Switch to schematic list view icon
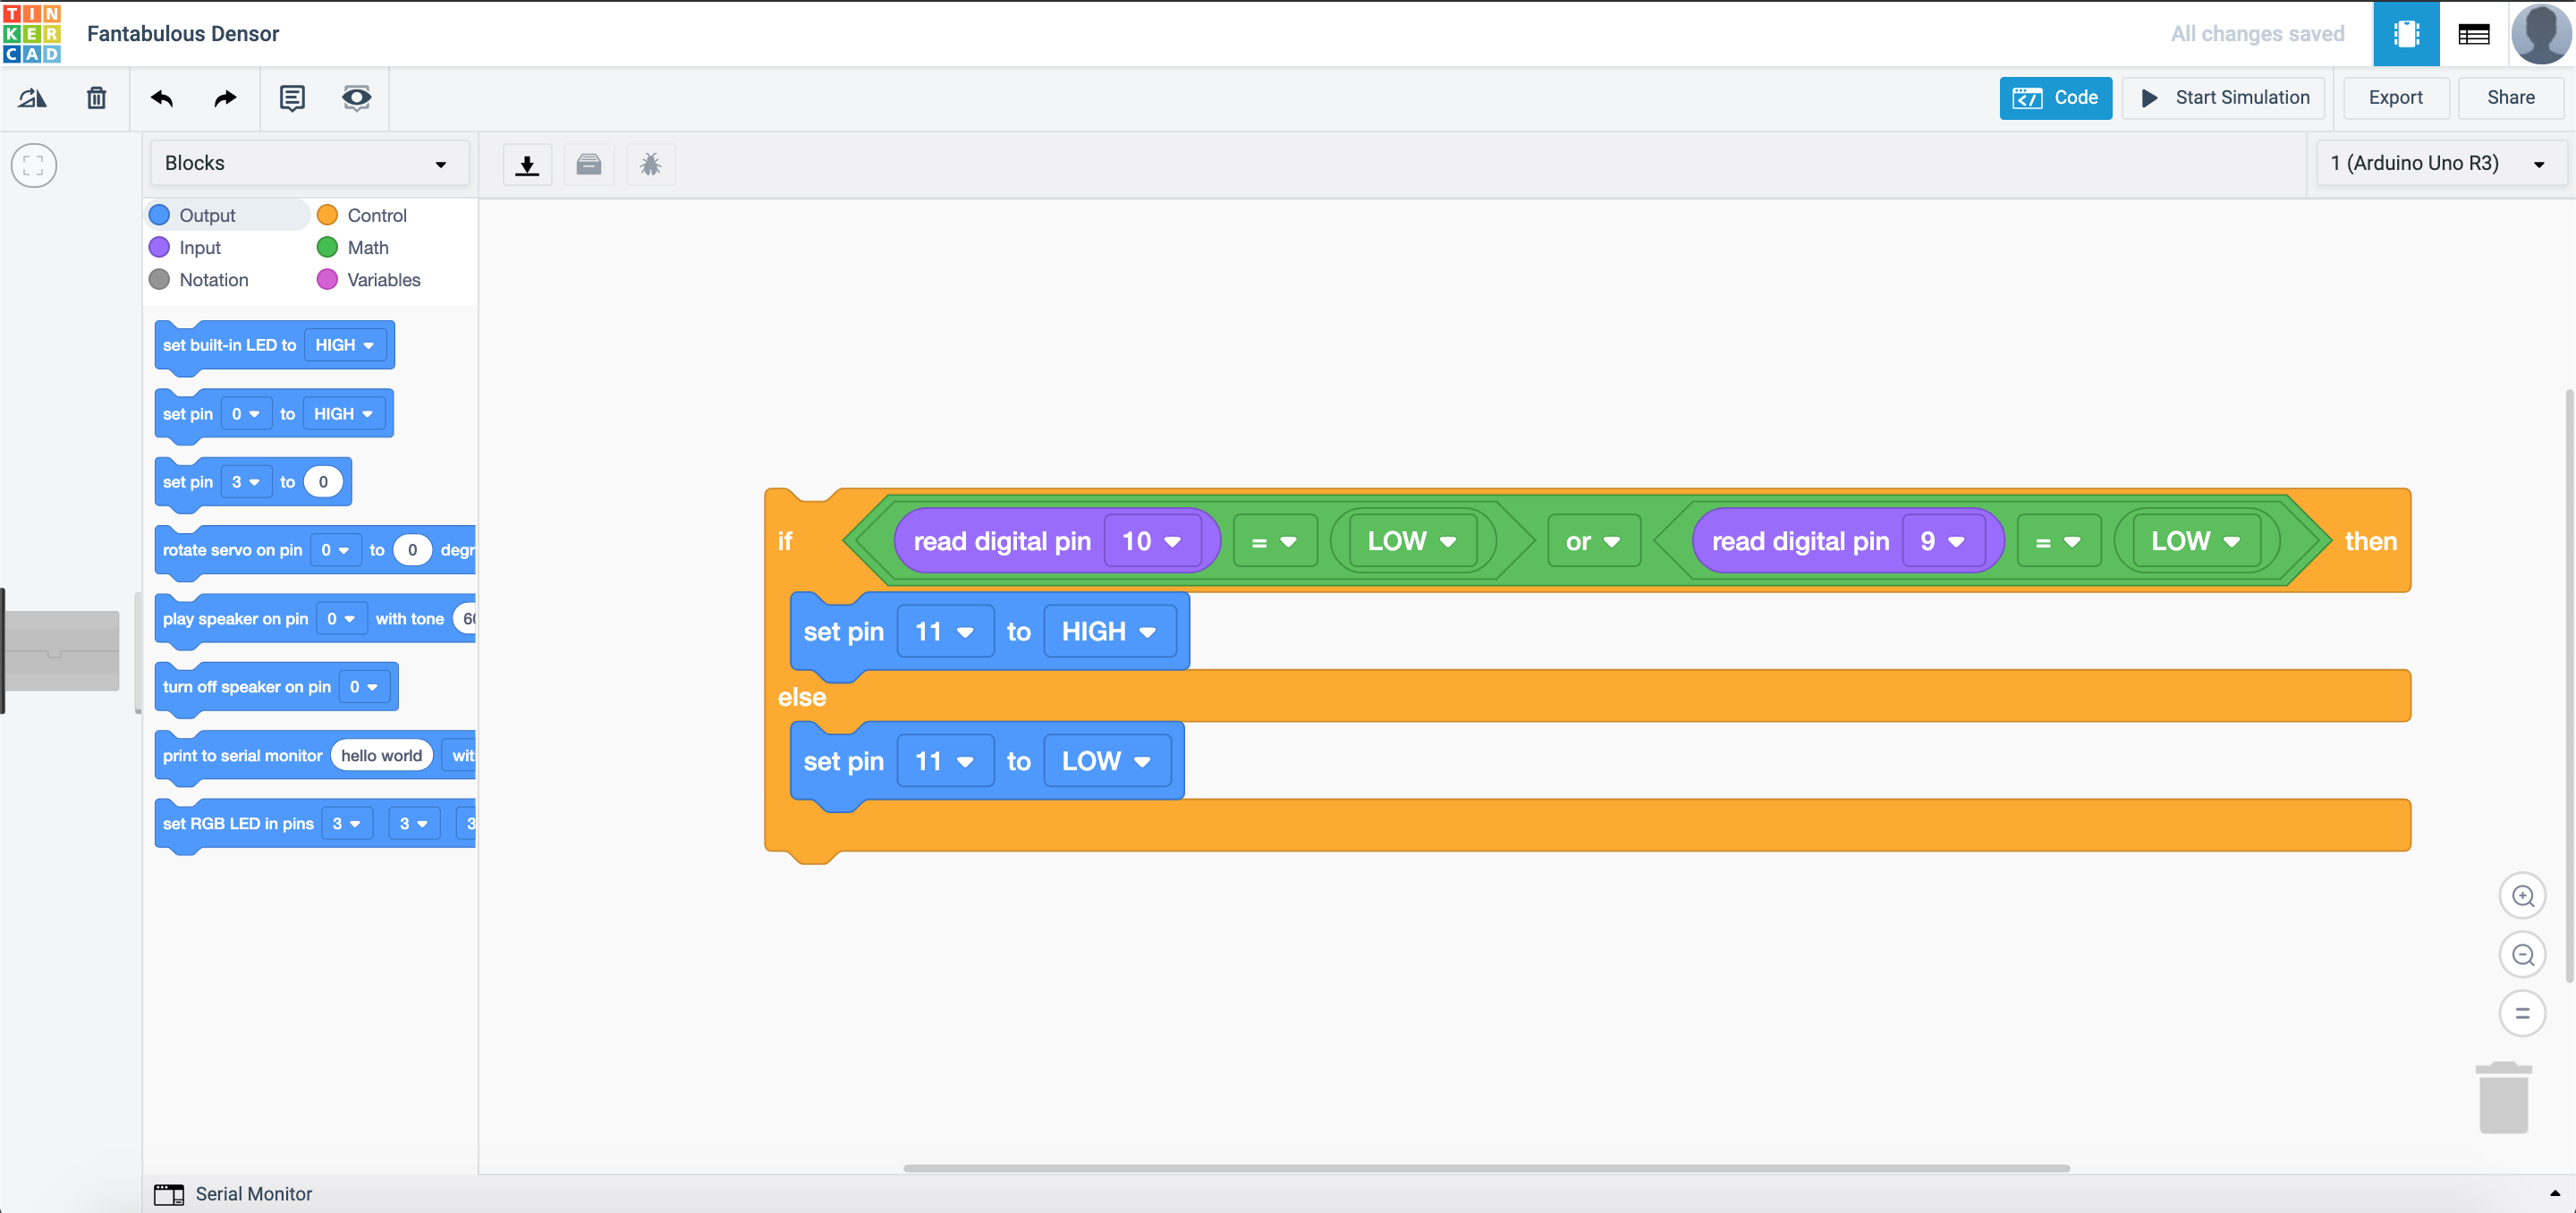 (x=2473, y=34)
